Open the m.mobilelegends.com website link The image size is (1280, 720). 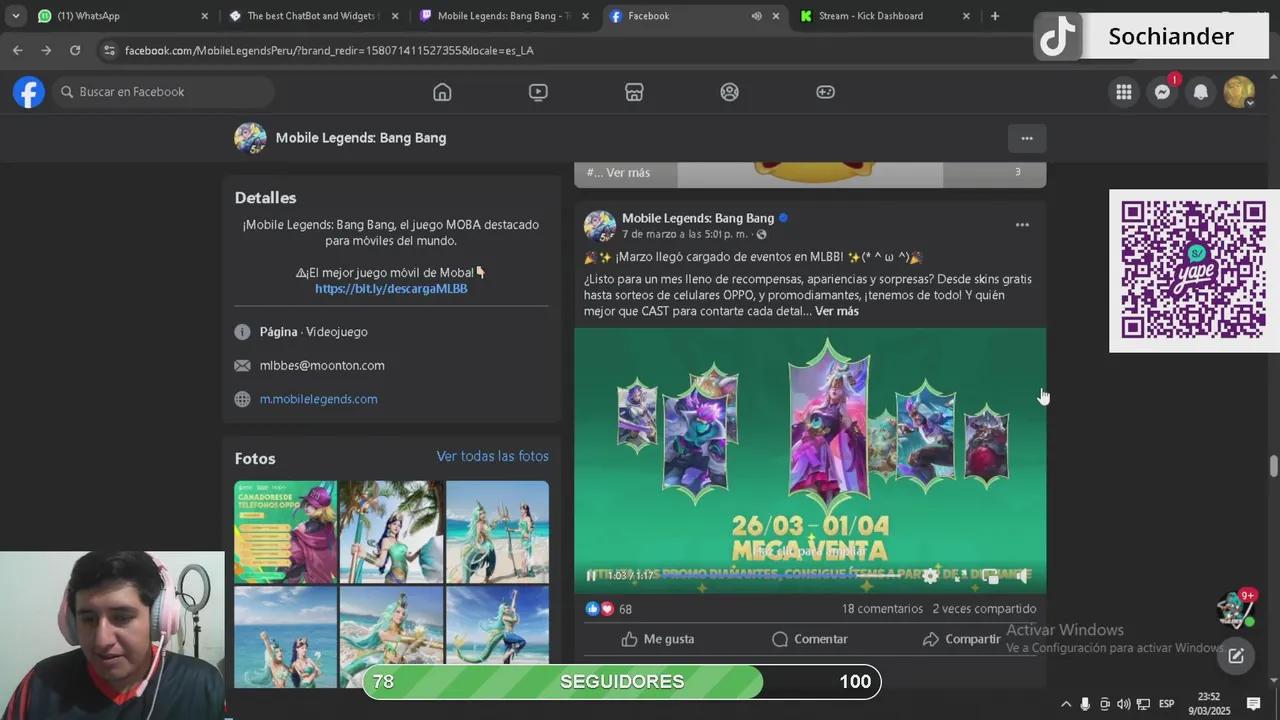tap(318, 399)
